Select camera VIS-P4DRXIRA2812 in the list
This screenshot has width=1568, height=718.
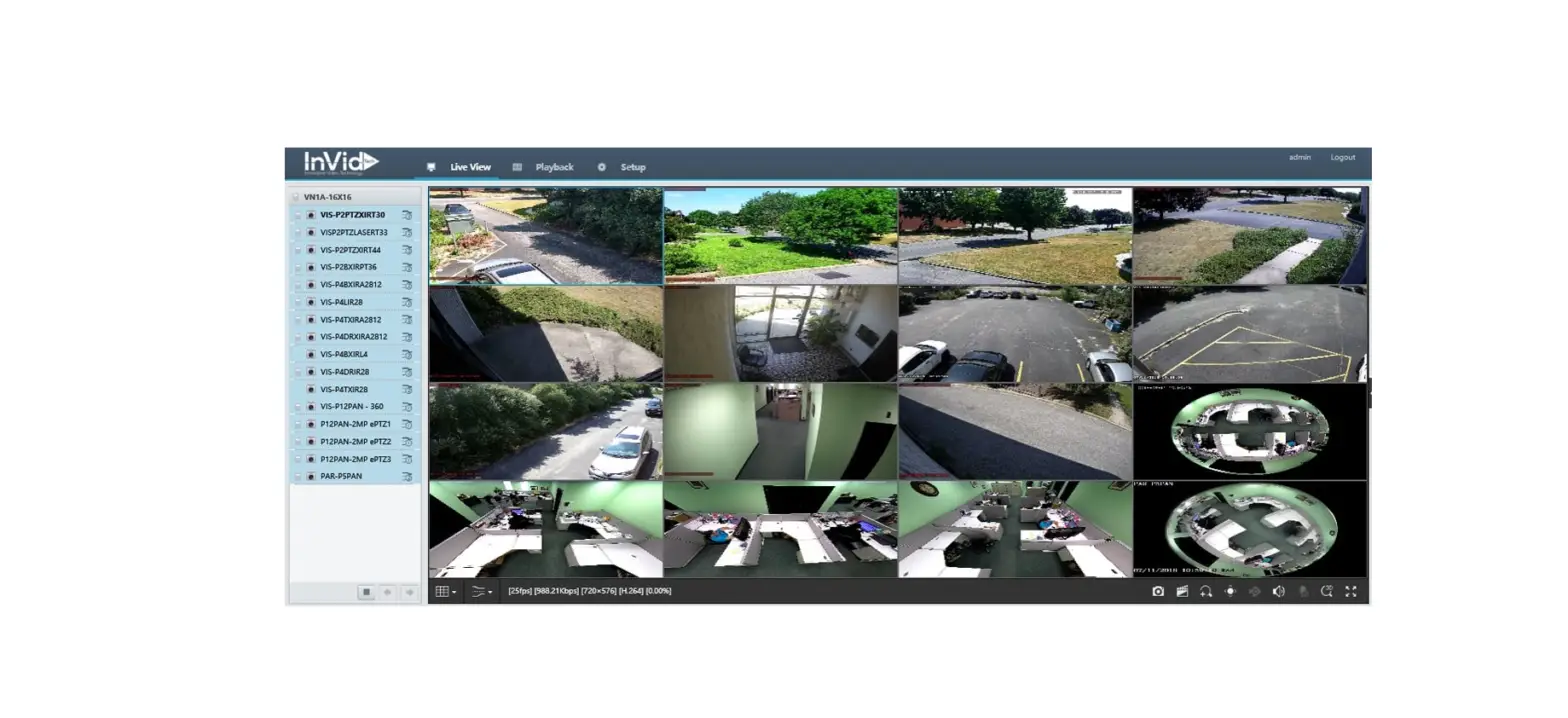click(354, 337)
